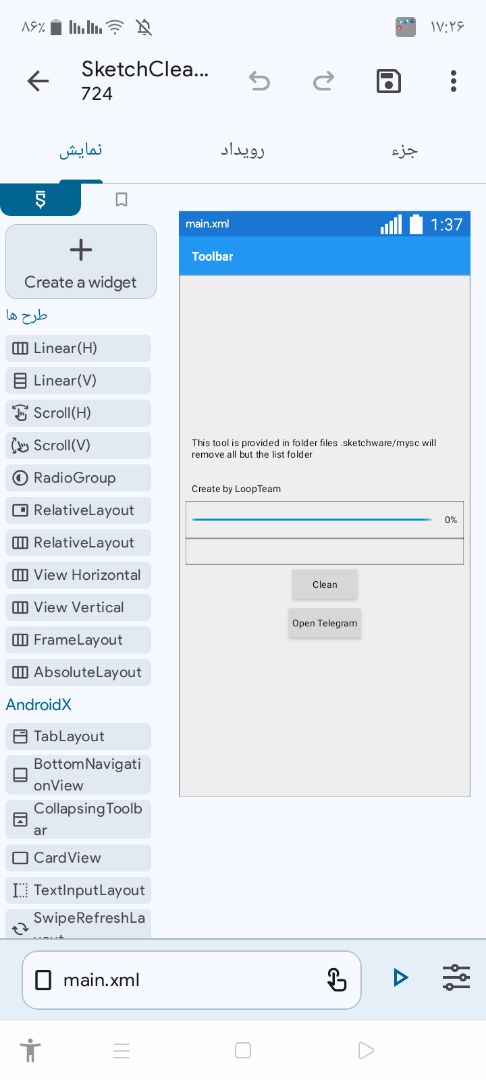Select the Open Telegram button in preview
The image size is (486, 1080).
324,623
